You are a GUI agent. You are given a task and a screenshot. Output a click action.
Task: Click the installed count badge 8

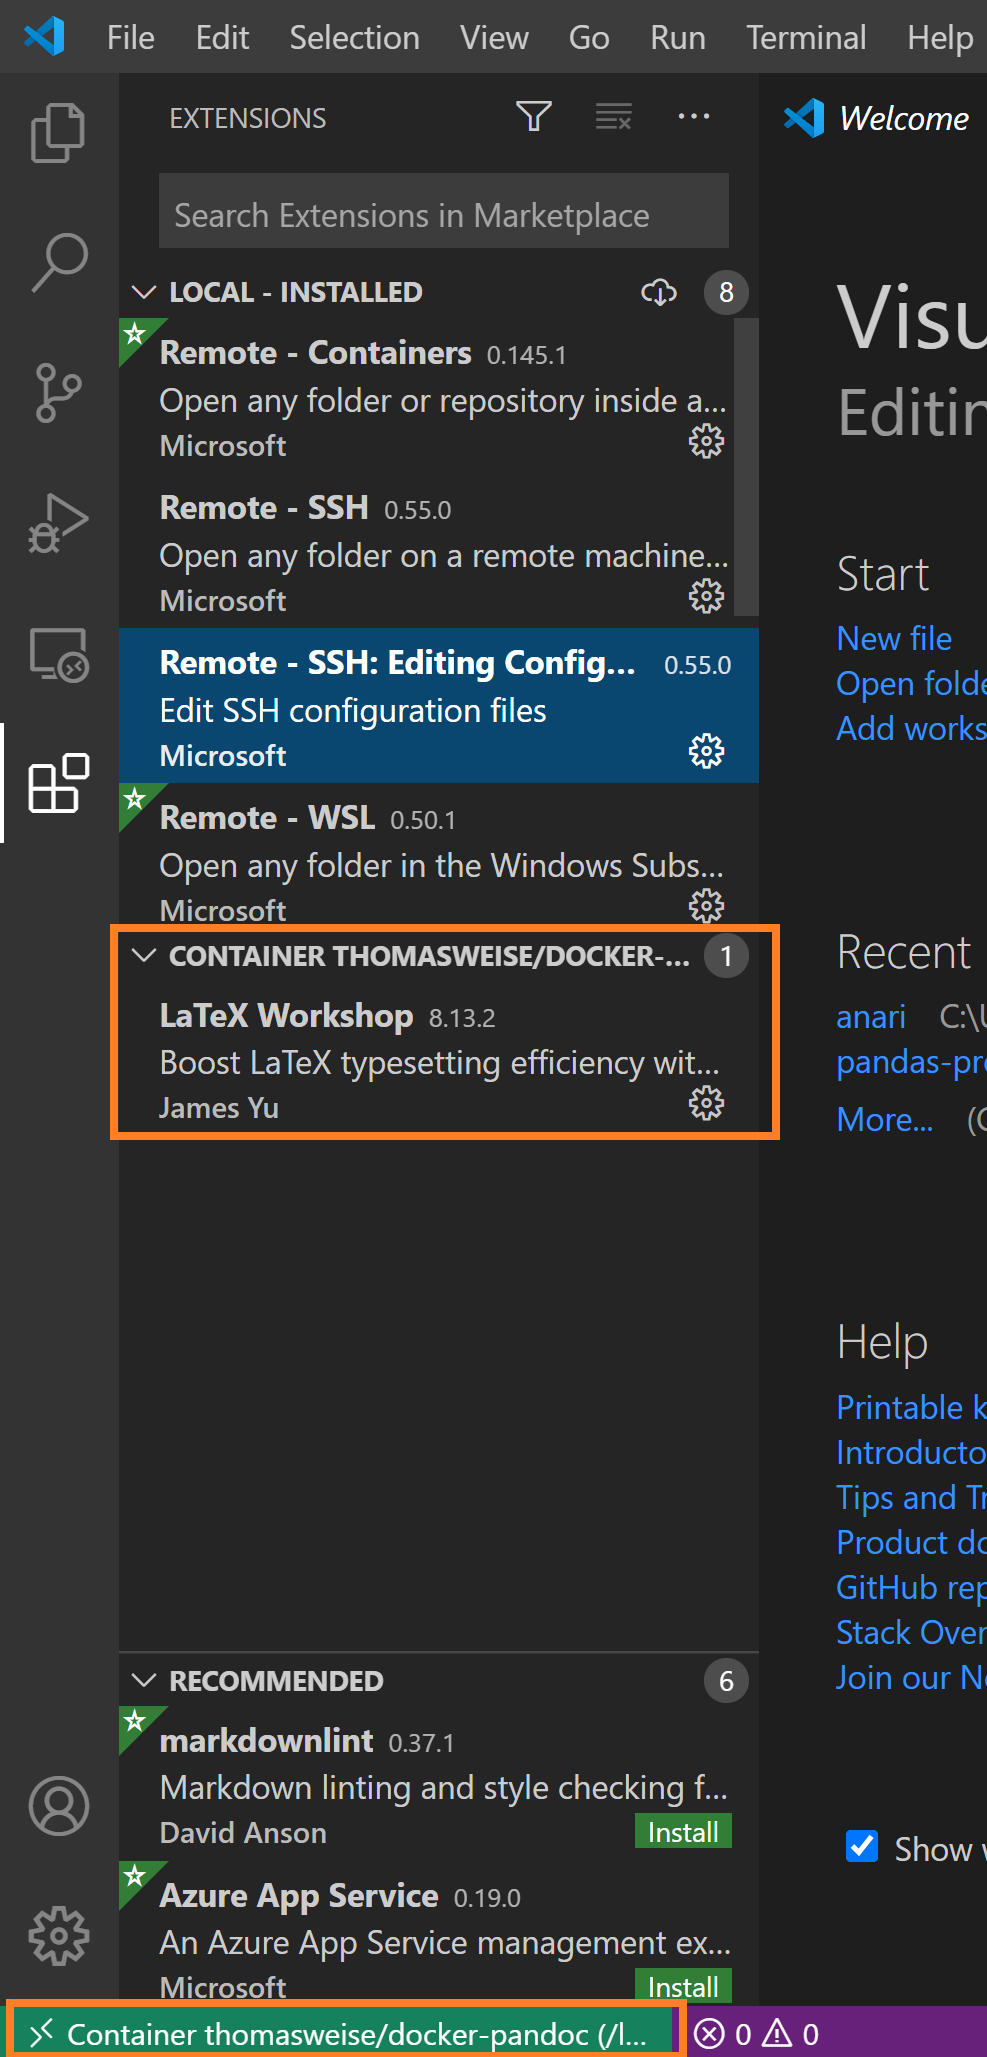pos(726,292)
